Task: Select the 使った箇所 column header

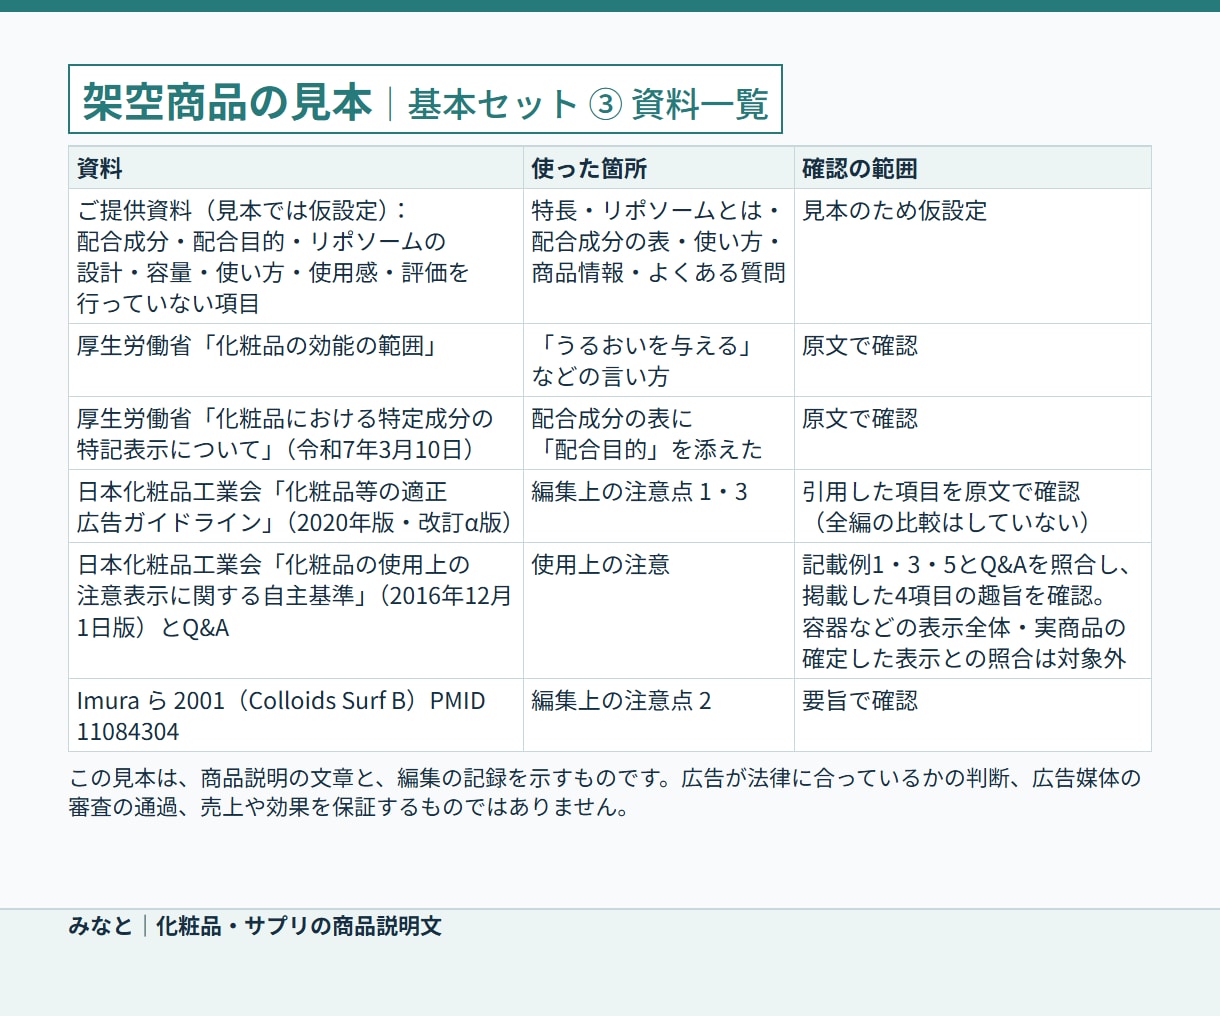Action: tap(659, 168)
